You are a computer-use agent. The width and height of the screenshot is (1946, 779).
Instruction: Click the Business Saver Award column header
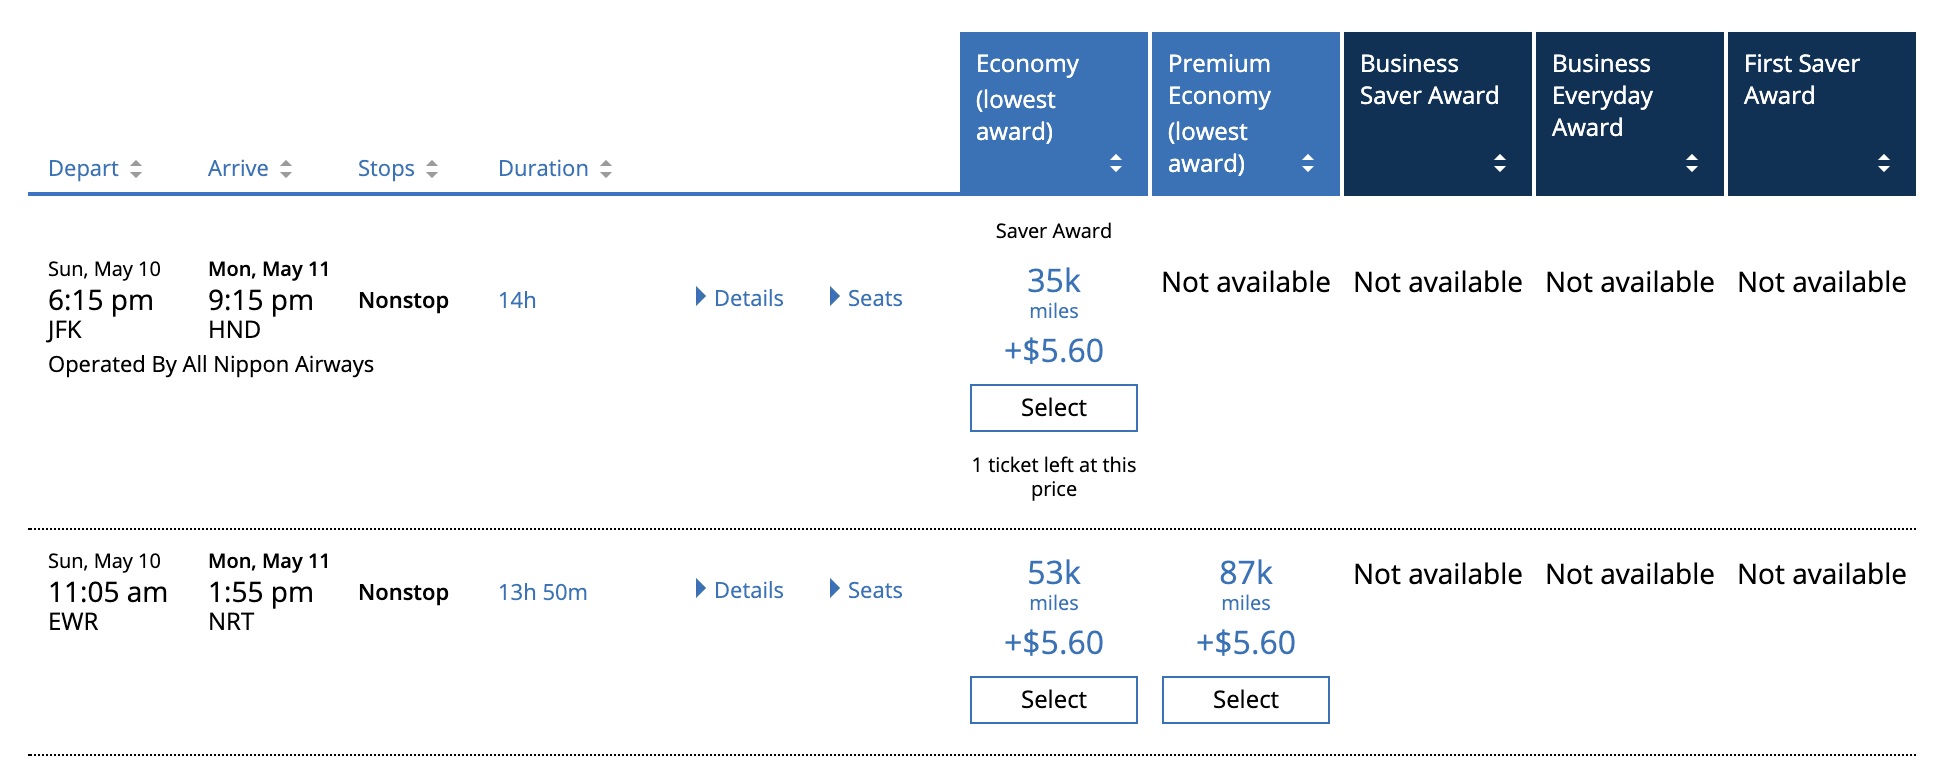tap(1438, 114)
